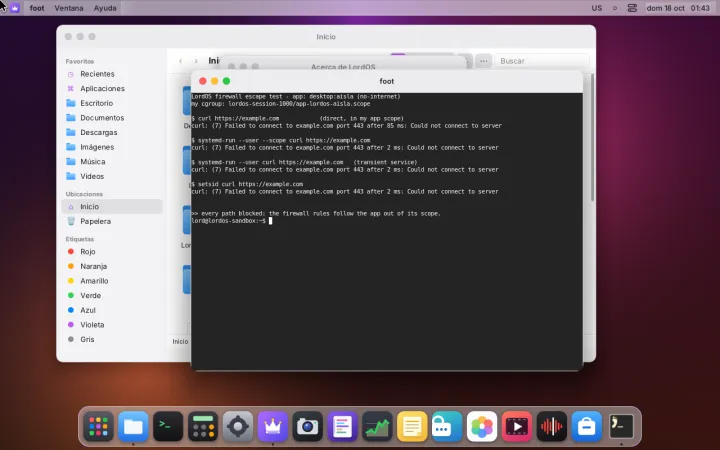
Task: Open the video player app in dock
Action: (517, 427)
